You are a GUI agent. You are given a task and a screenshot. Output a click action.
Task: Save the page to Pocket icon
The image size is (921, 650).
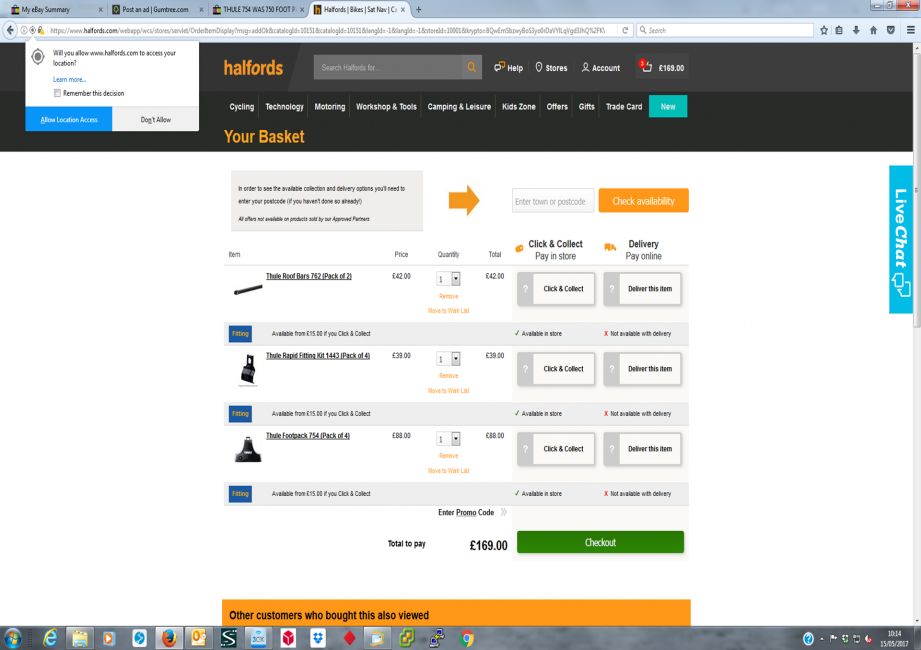click(x=890, y=30)
